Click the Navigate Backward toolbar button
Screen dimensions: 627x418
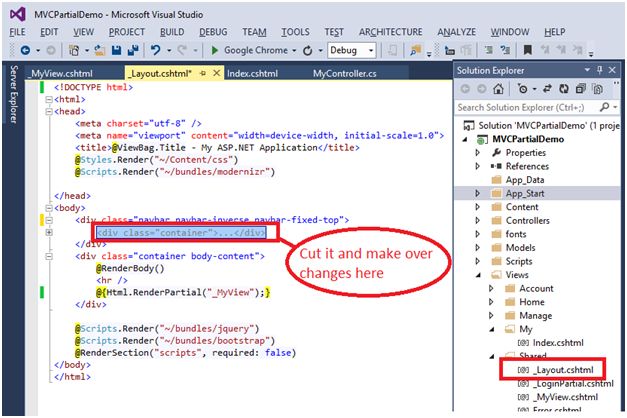point(25,50)
